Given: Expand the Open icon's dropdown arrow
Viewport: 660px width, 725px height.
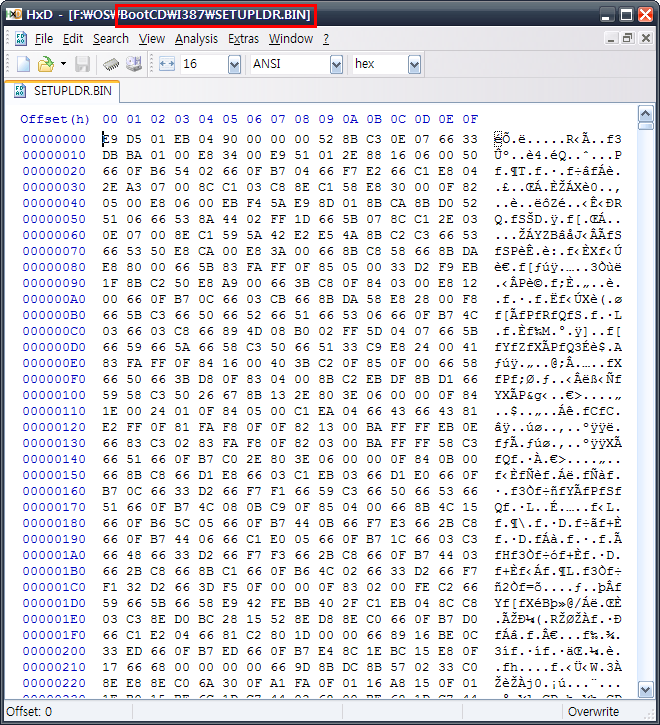Looking at the screenshot, I should [63, 64].
